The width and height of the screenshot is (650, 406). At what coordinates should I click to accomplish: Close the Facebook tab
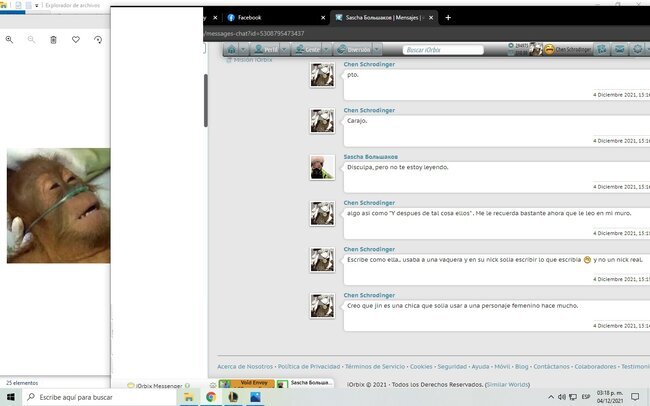pos(323,18)
